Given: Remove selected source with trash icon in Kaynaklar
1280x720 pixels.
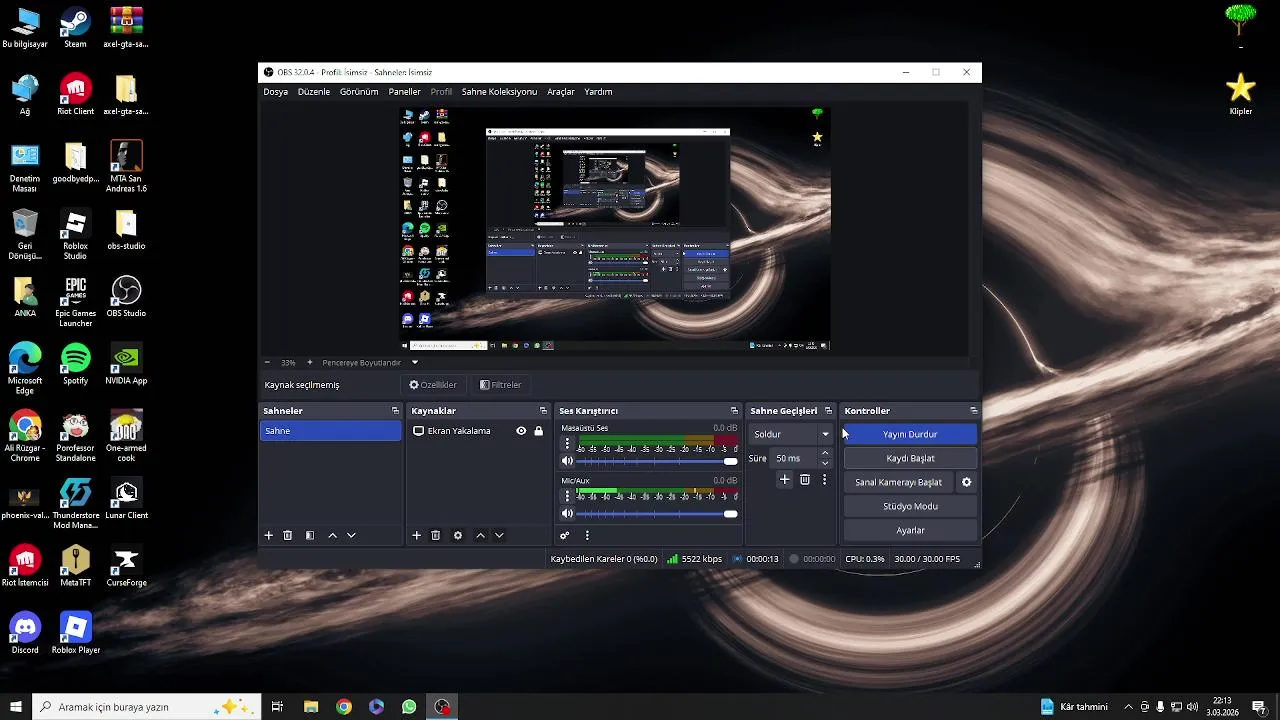Looking at the screenshot, I should tap(436, 535).
